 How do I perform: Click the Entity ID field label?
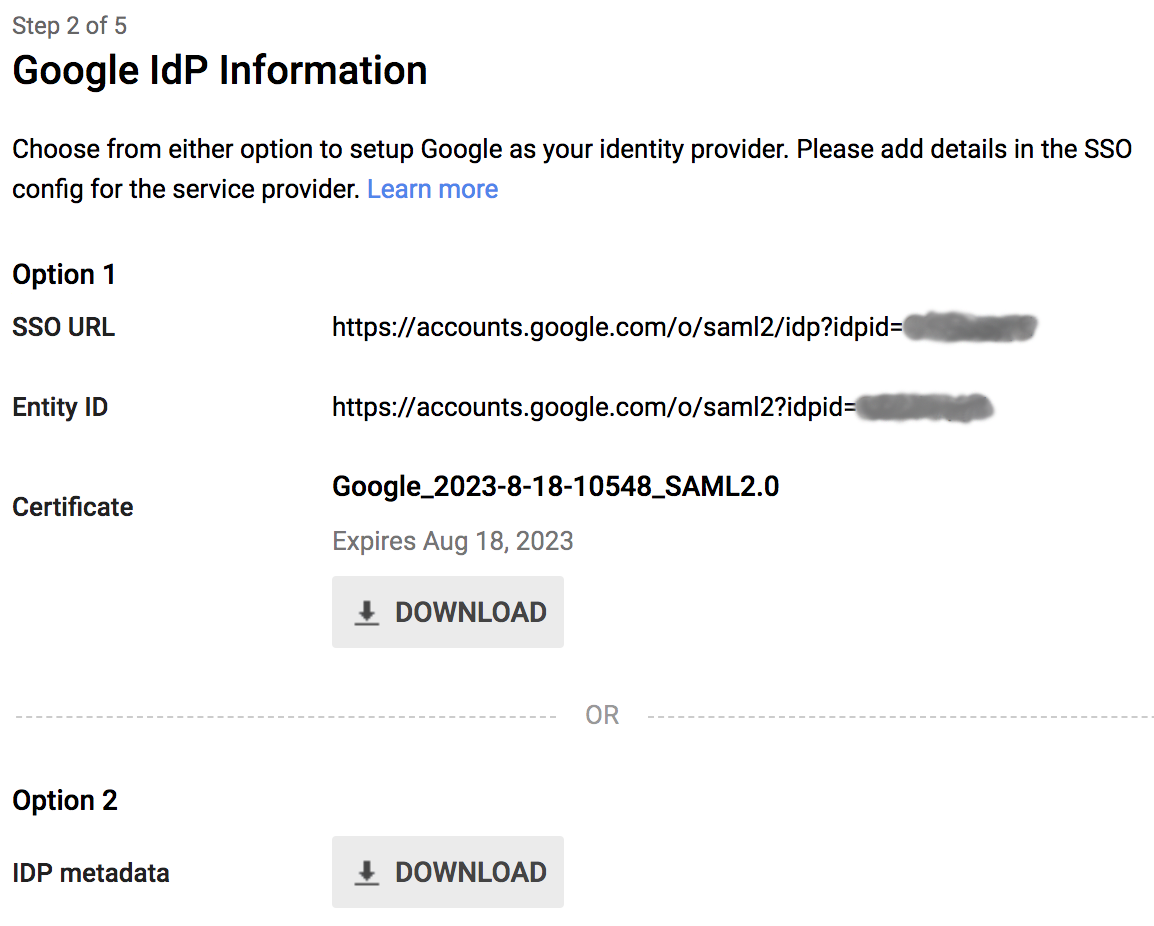tap(60, 406)
